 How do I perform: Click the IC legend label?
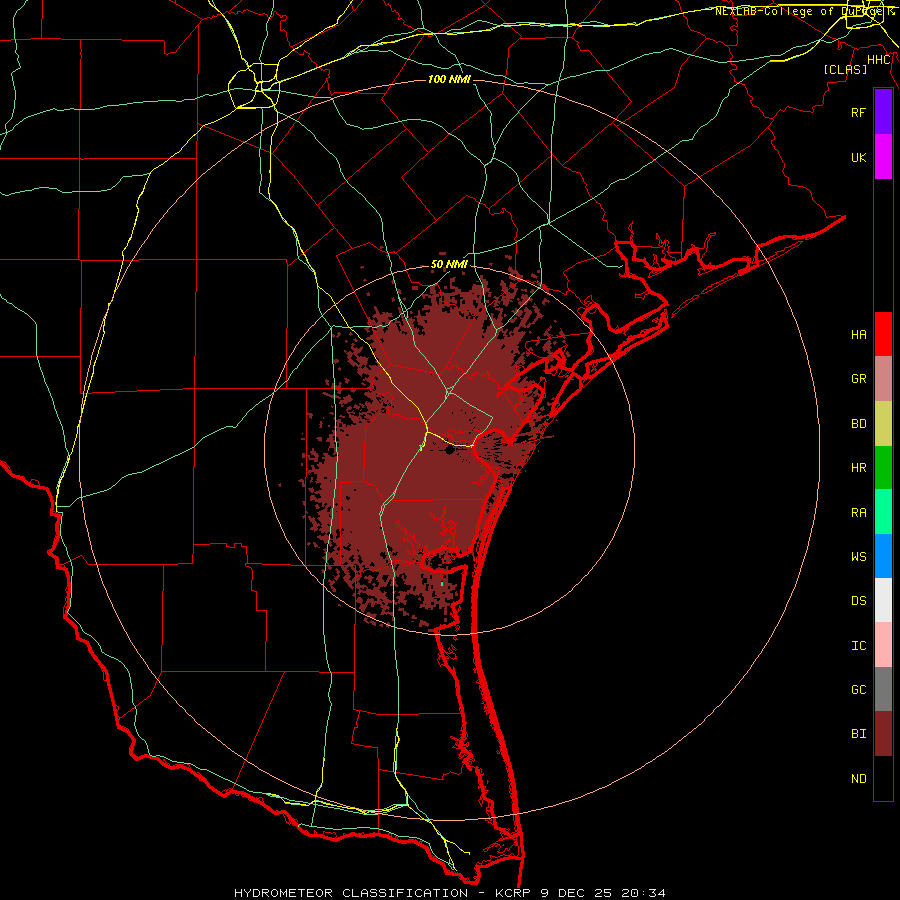tap(858, 645)
